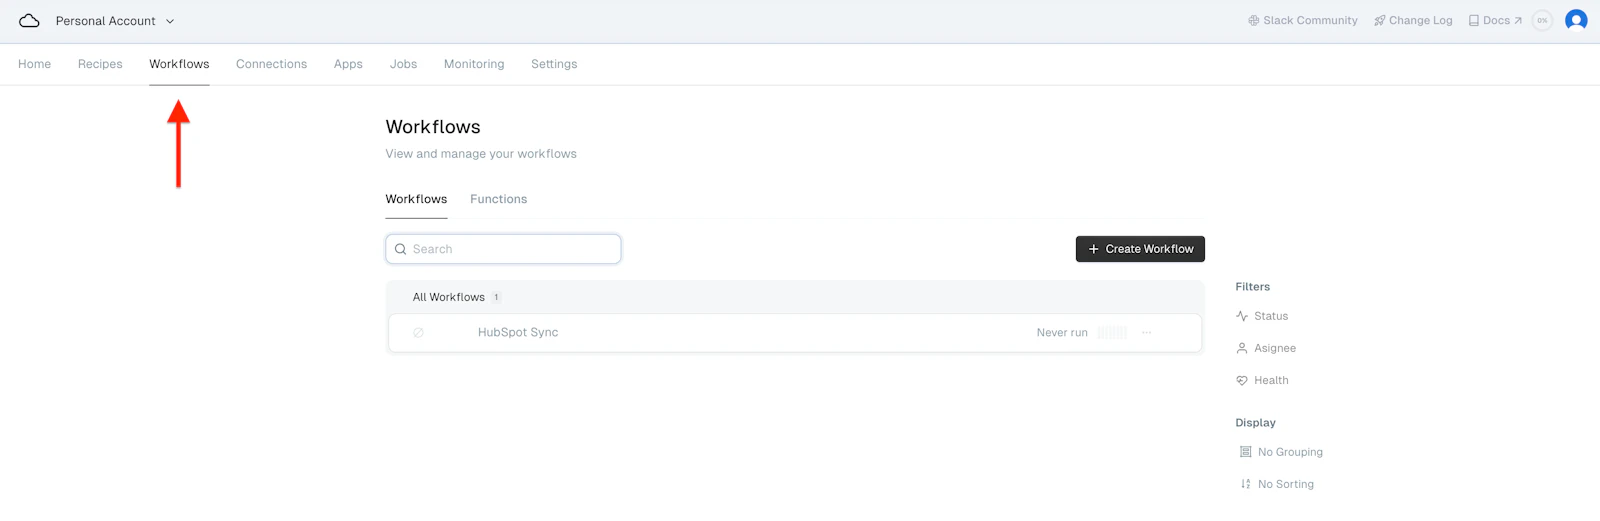This screenshot has height=521, width=1600.
Task: Go to the Apps tab
Action: pos(348,64)
